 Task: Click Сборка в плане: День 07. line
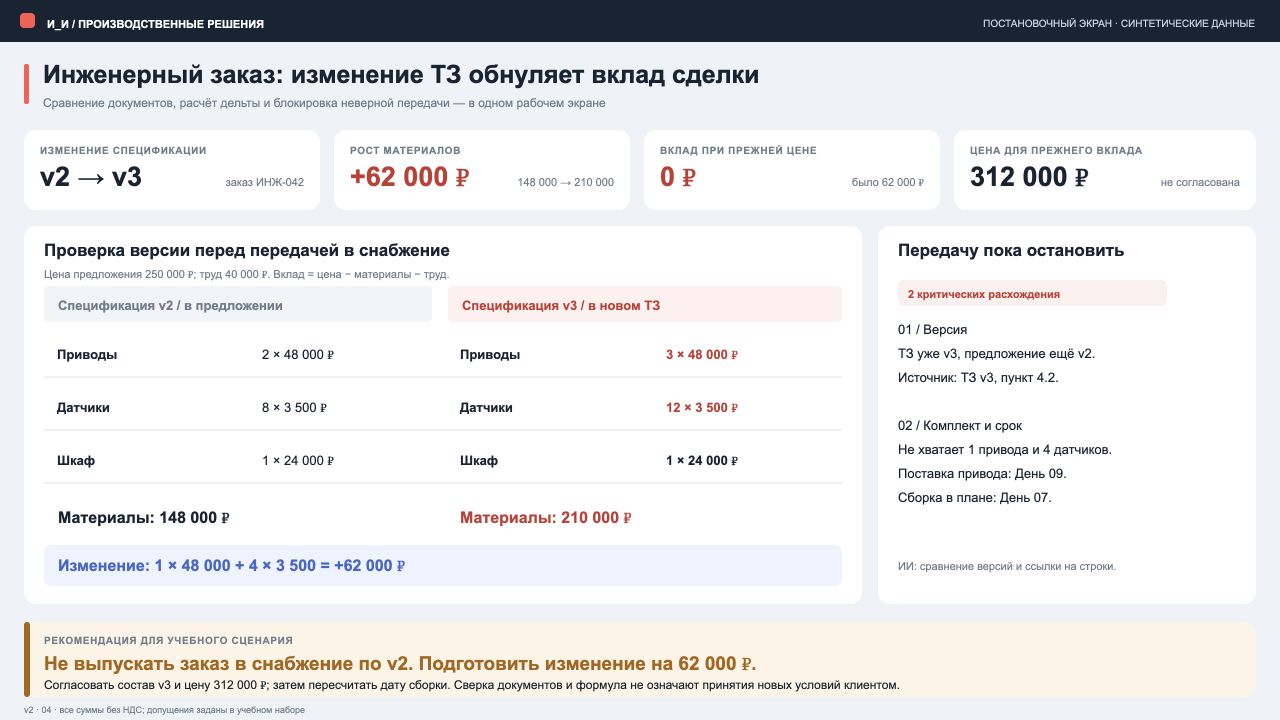pyautogui.click(x=975, y=497)
